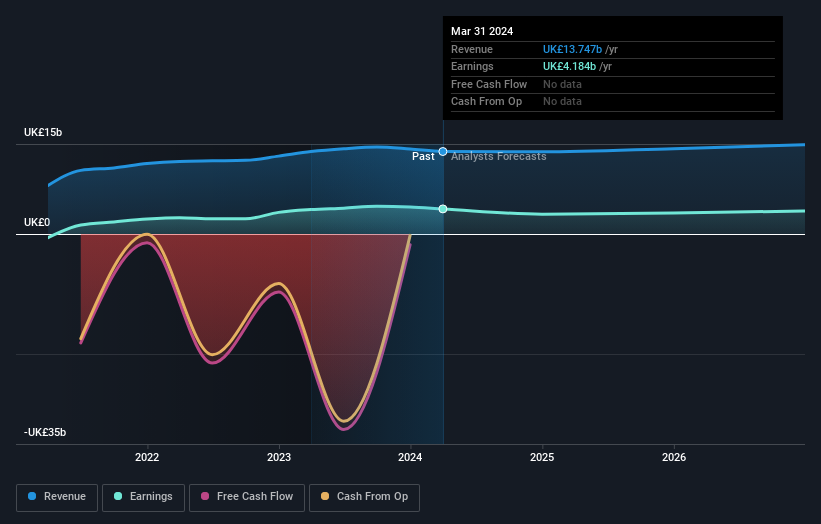The image size is (821, 524).
Task: Click No data beside tooltip Cash From Op
Action: coord(562,102)
